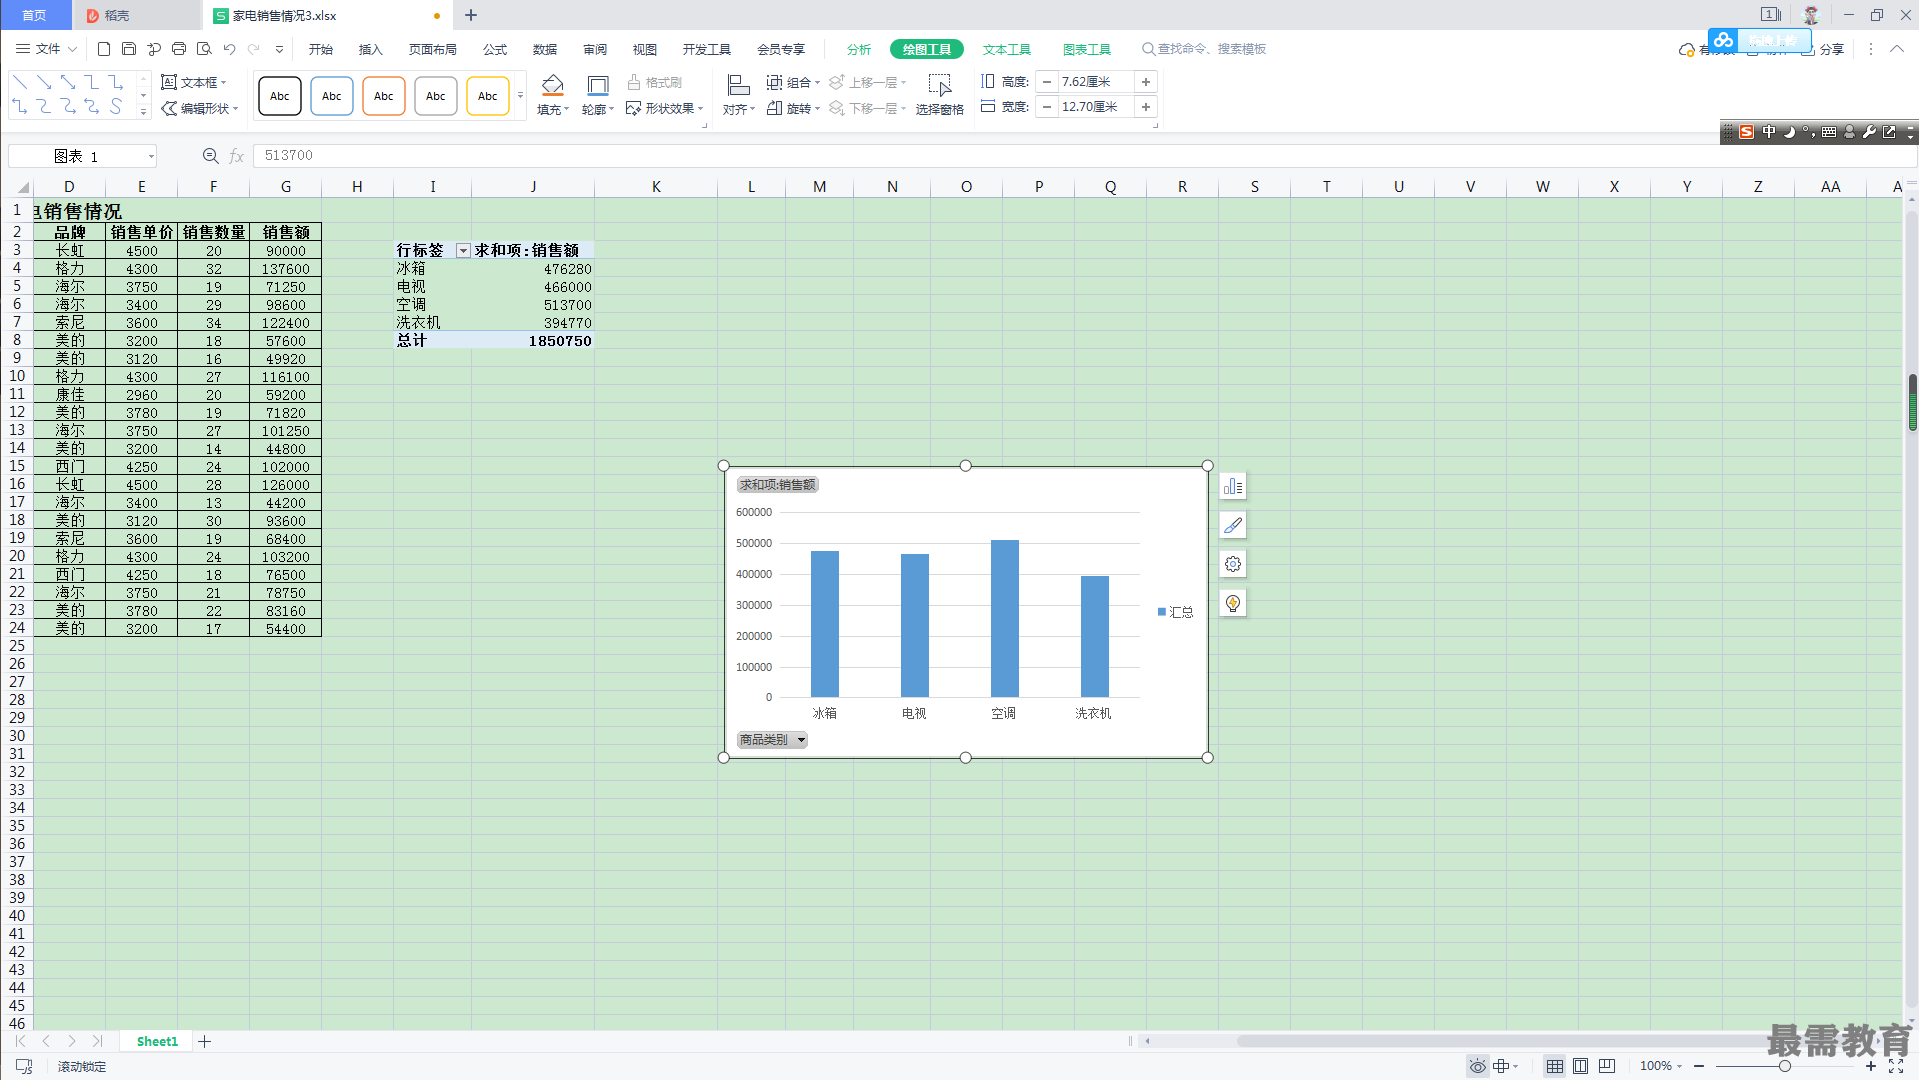Click the 旋转 rotate button

[x=793, y=108]
